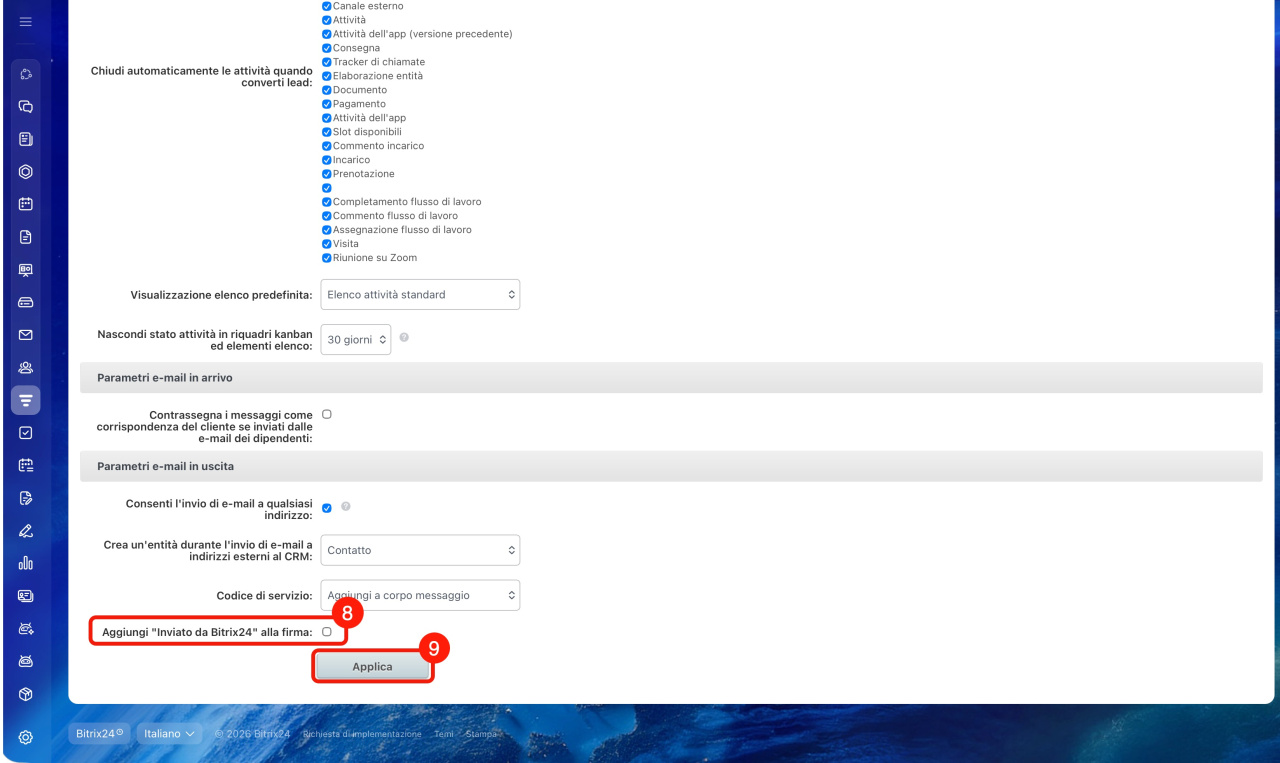The height and width of the screenshot is (763, 1280).
Task: Click the Applica button
Action: click(x=372, y=667)
